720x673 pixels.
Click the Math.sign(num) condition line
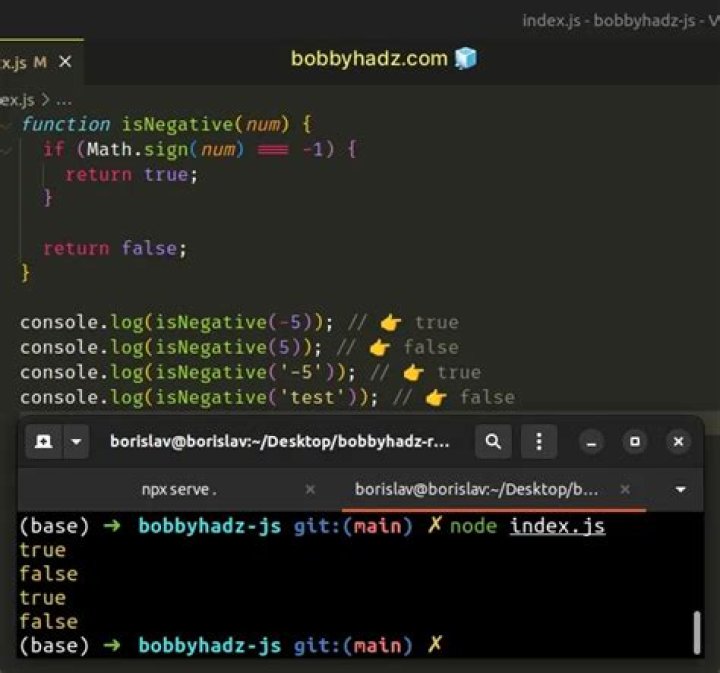click(200, 149)
